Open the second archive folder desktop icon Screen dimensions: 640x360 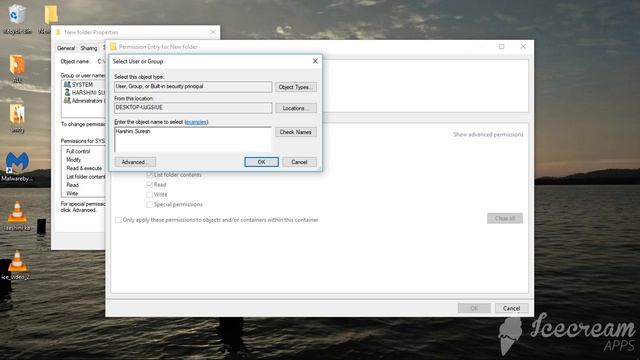(17, 115)
